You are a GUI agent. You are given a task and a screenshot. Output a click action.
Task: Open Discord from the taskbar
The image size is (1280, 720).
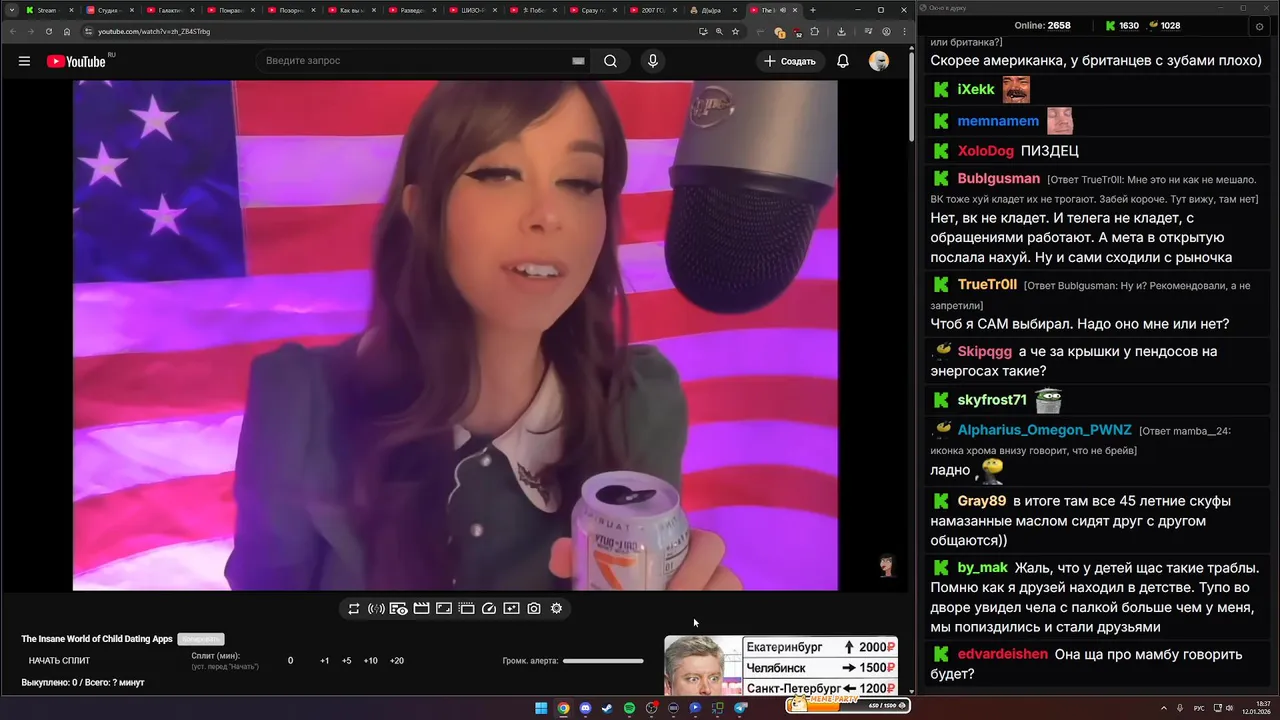[585, 708]
